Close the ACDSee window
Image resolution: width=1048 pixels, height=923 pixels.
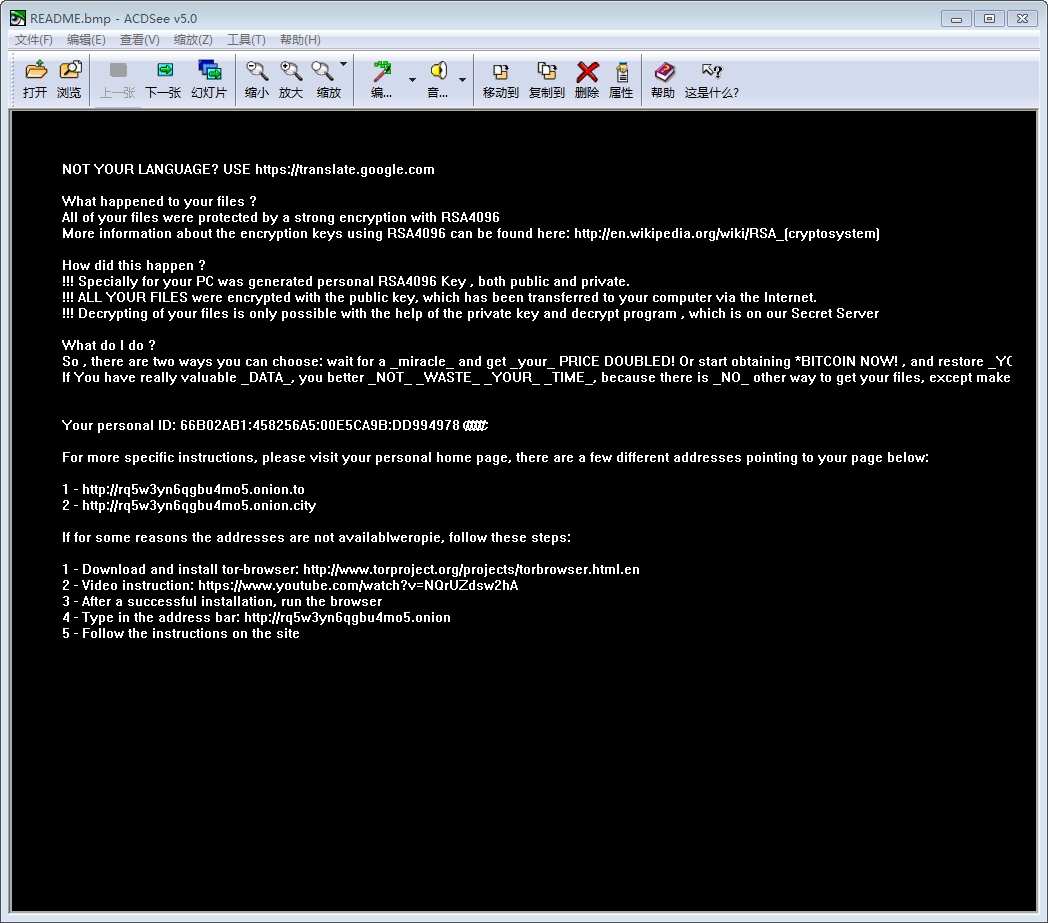coord(1023,19)
